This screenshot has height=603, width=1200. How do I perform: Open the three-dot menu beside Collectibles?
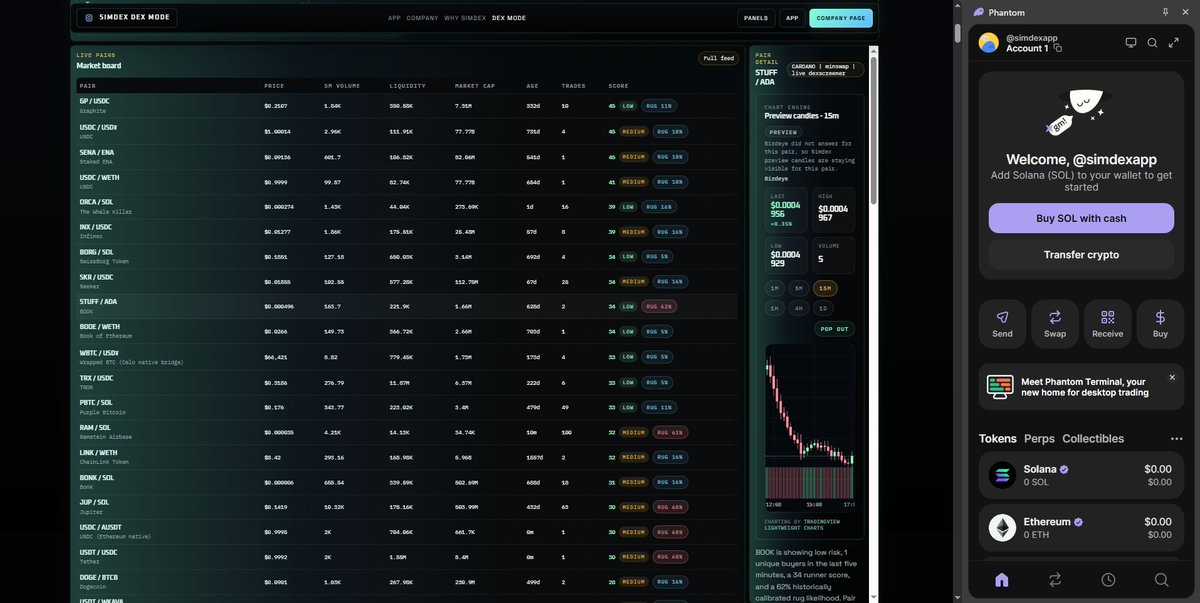tap(1177, 439)
